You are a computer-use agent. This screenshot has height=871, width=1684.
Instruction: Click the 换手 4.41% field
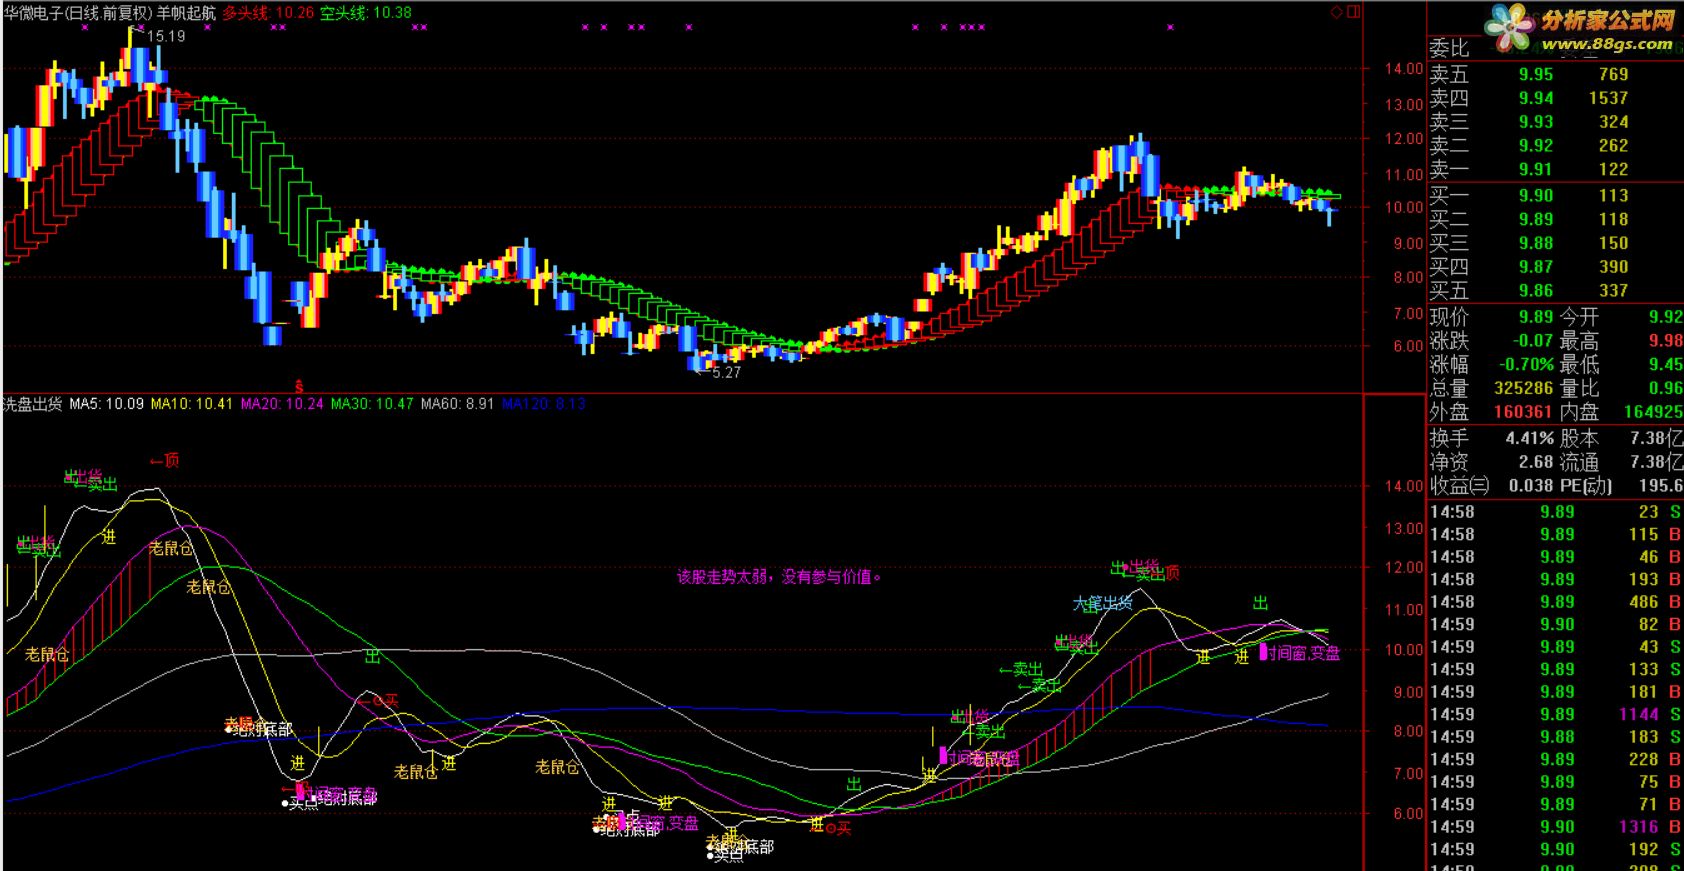(x=1491, y=438)
